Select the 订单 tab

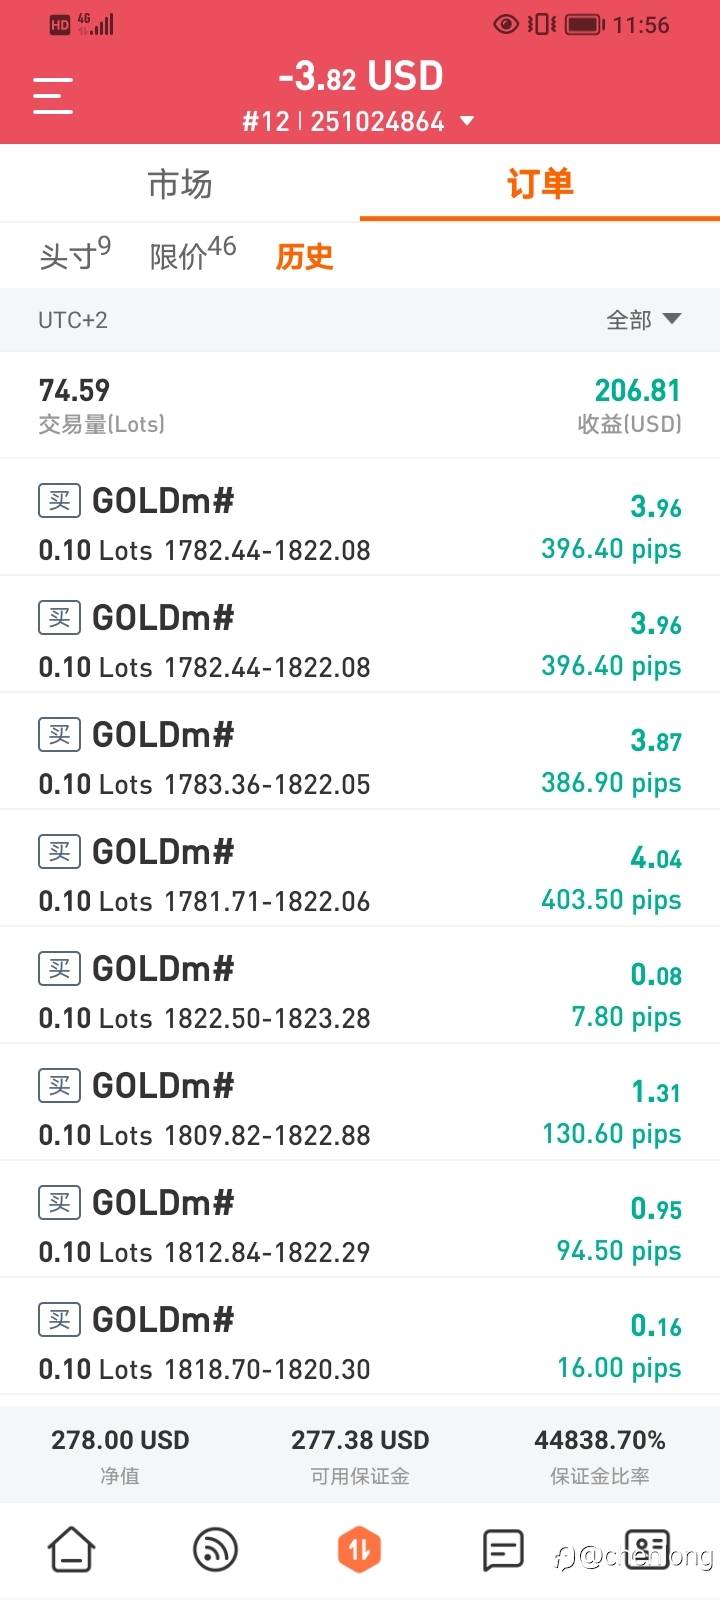click(x=540, y=184)
